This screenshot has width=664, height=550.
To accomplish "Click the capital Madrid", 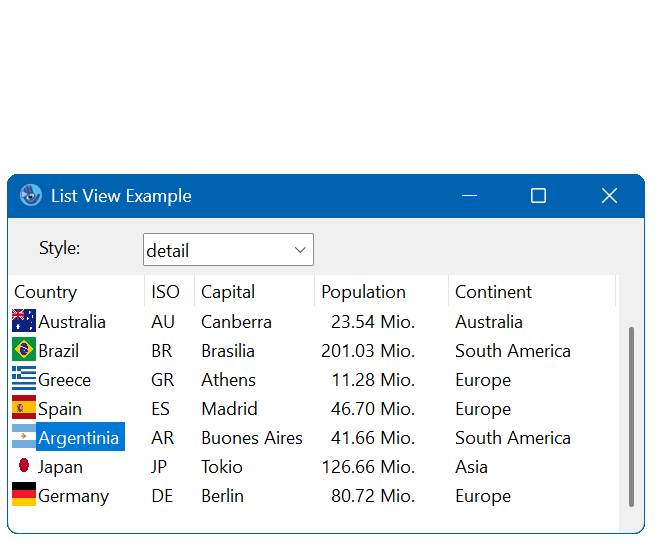I will click(x=229, y=409).
